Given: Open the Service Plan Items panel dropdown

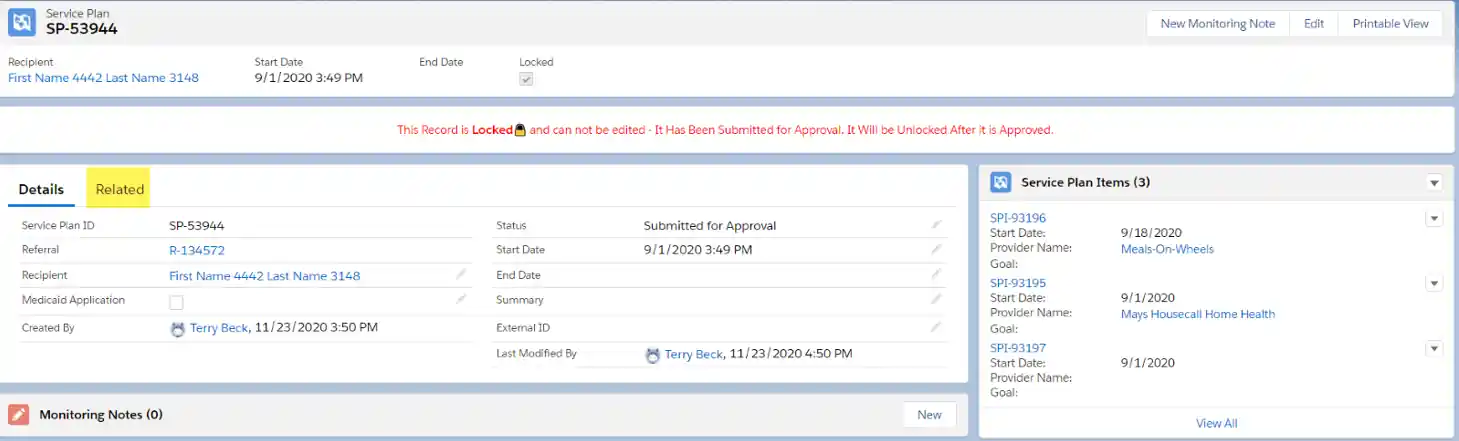Looking at the screenshot, I should click(x=1434, y=183).
